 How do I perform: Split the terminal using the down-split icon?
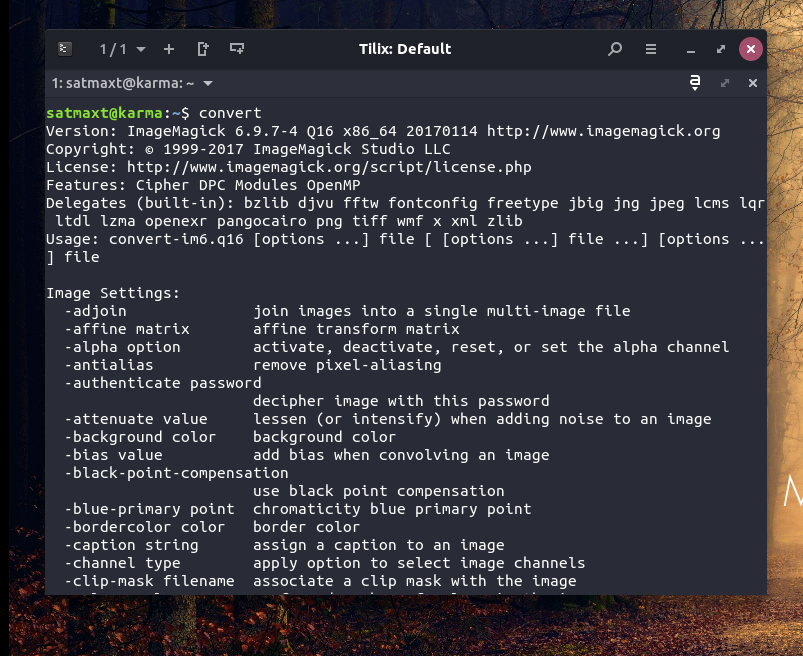[237, 48]
